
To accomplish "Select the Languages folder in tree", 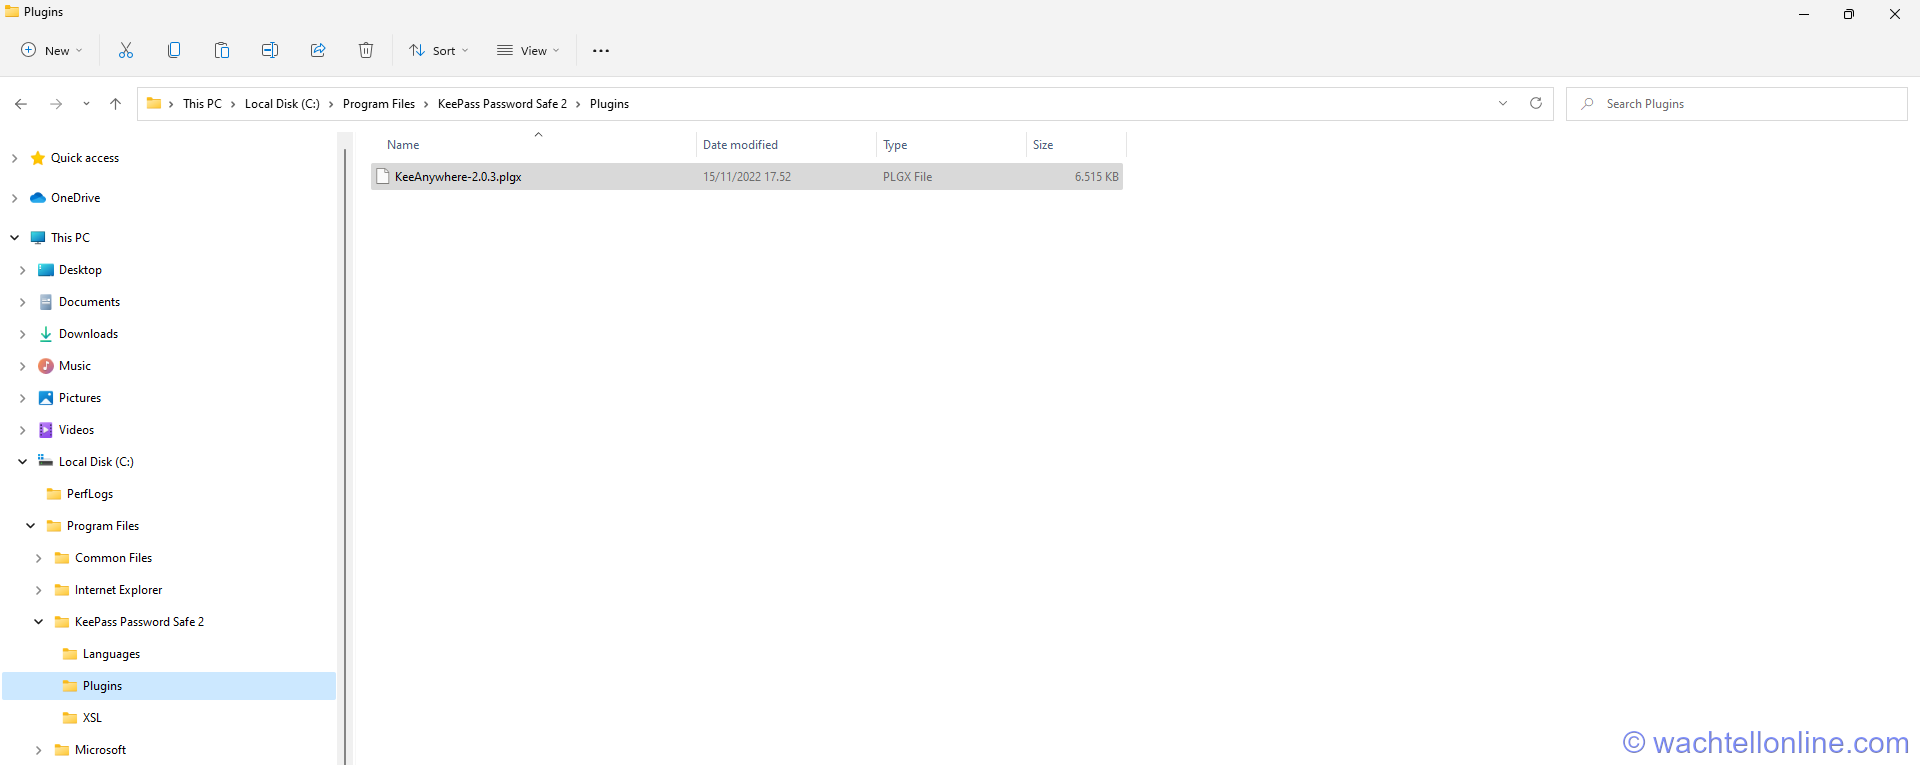I will pos(111,654).
